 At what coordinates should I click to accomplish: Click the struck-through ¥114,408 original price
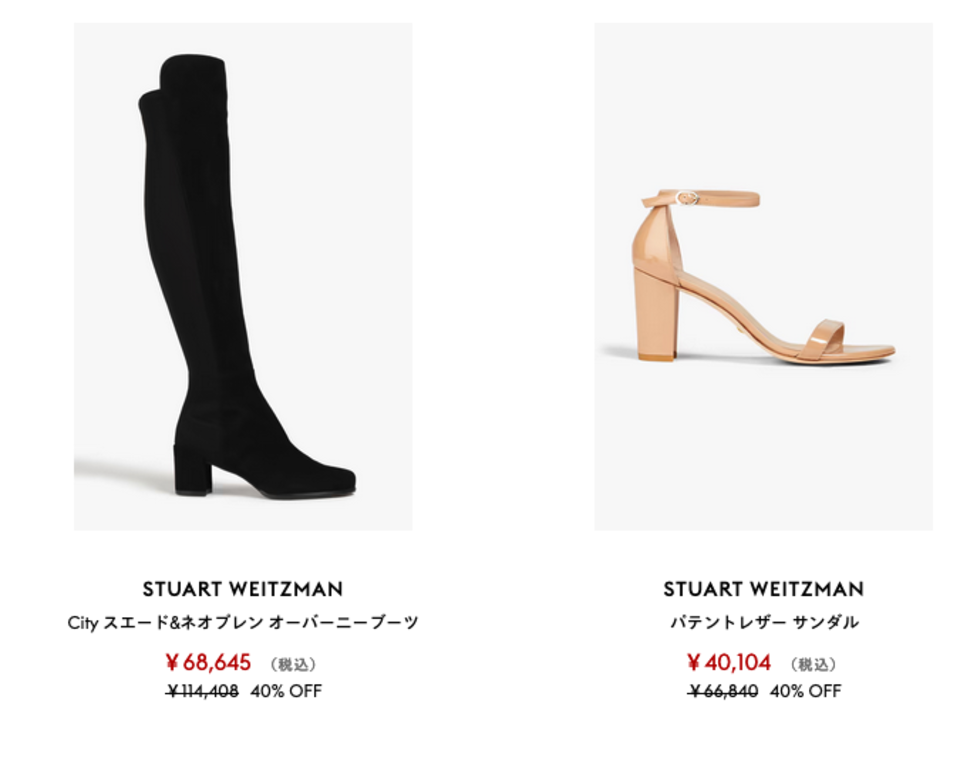tap(202, 691)
